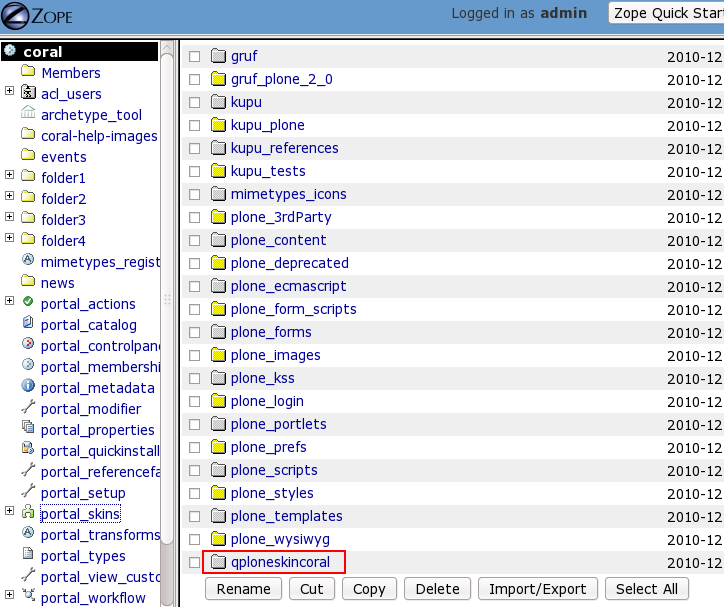Expand the portal_actions tree node

(x=9, y=300)
